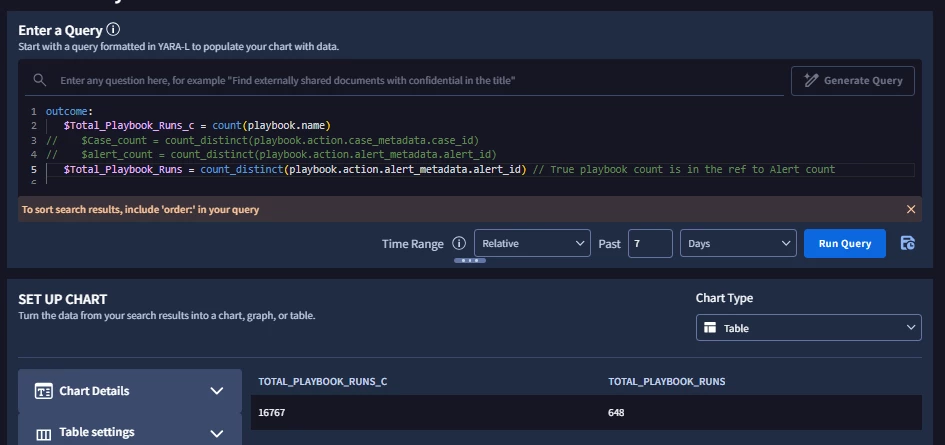Click the table cell value 16767

271,413
